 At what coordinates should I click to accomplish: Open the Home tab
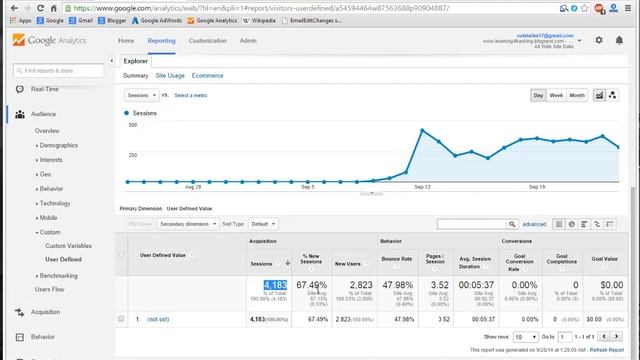coord(126,41)
